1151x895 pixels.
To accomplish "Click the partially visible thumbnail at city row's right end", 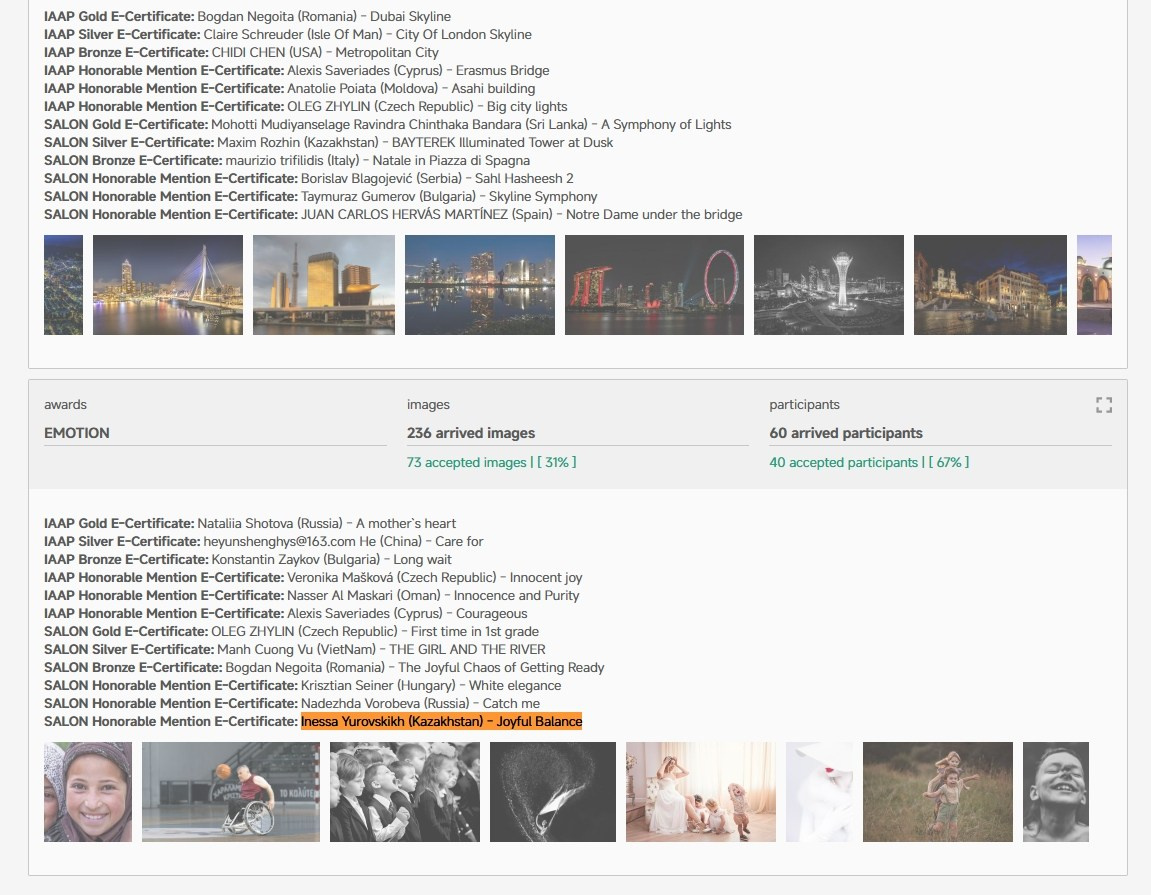I will (x=1094, y=285).
